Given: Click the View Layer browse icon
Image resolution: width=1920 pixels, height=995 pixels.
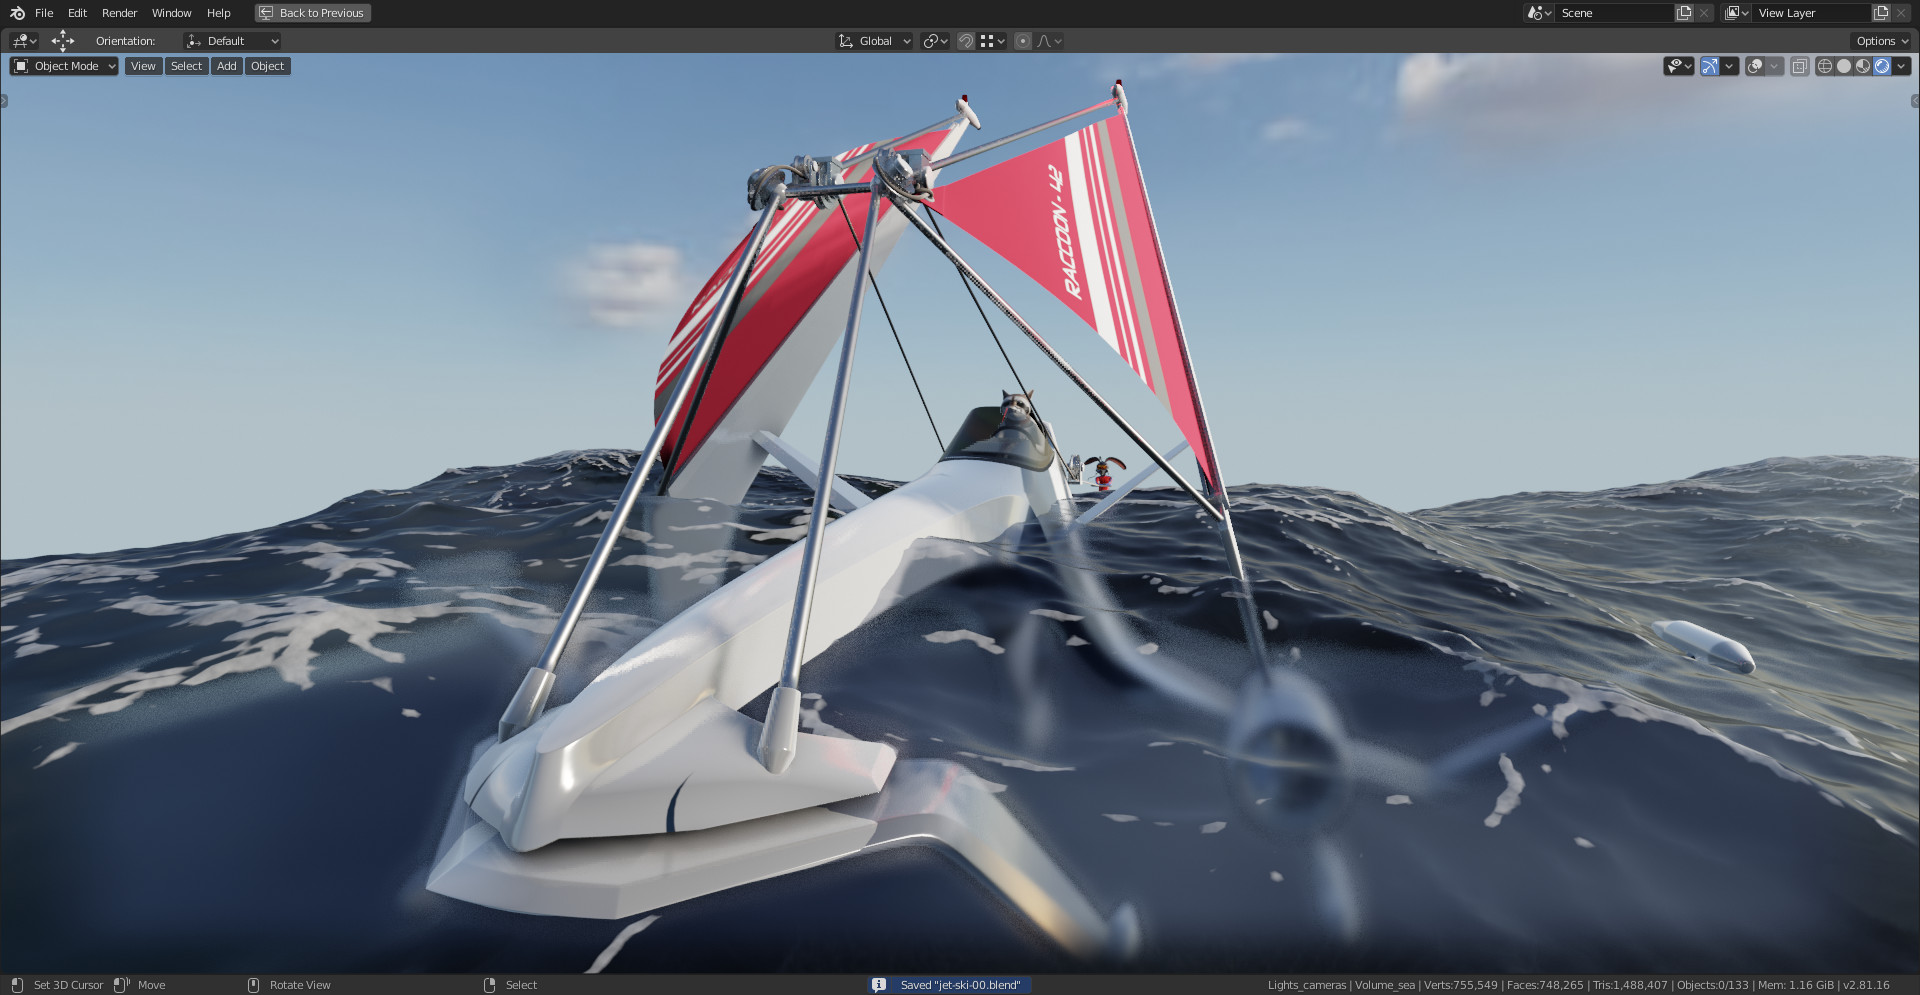Looking at the screenshot, I should point(1737,13).
